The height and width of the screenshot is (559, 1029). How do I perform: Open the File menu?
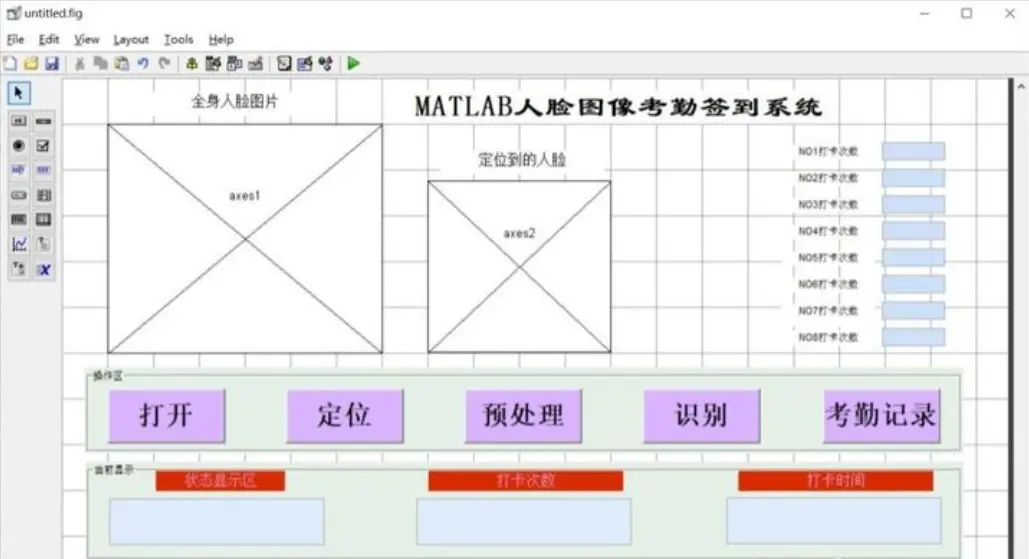15,39
